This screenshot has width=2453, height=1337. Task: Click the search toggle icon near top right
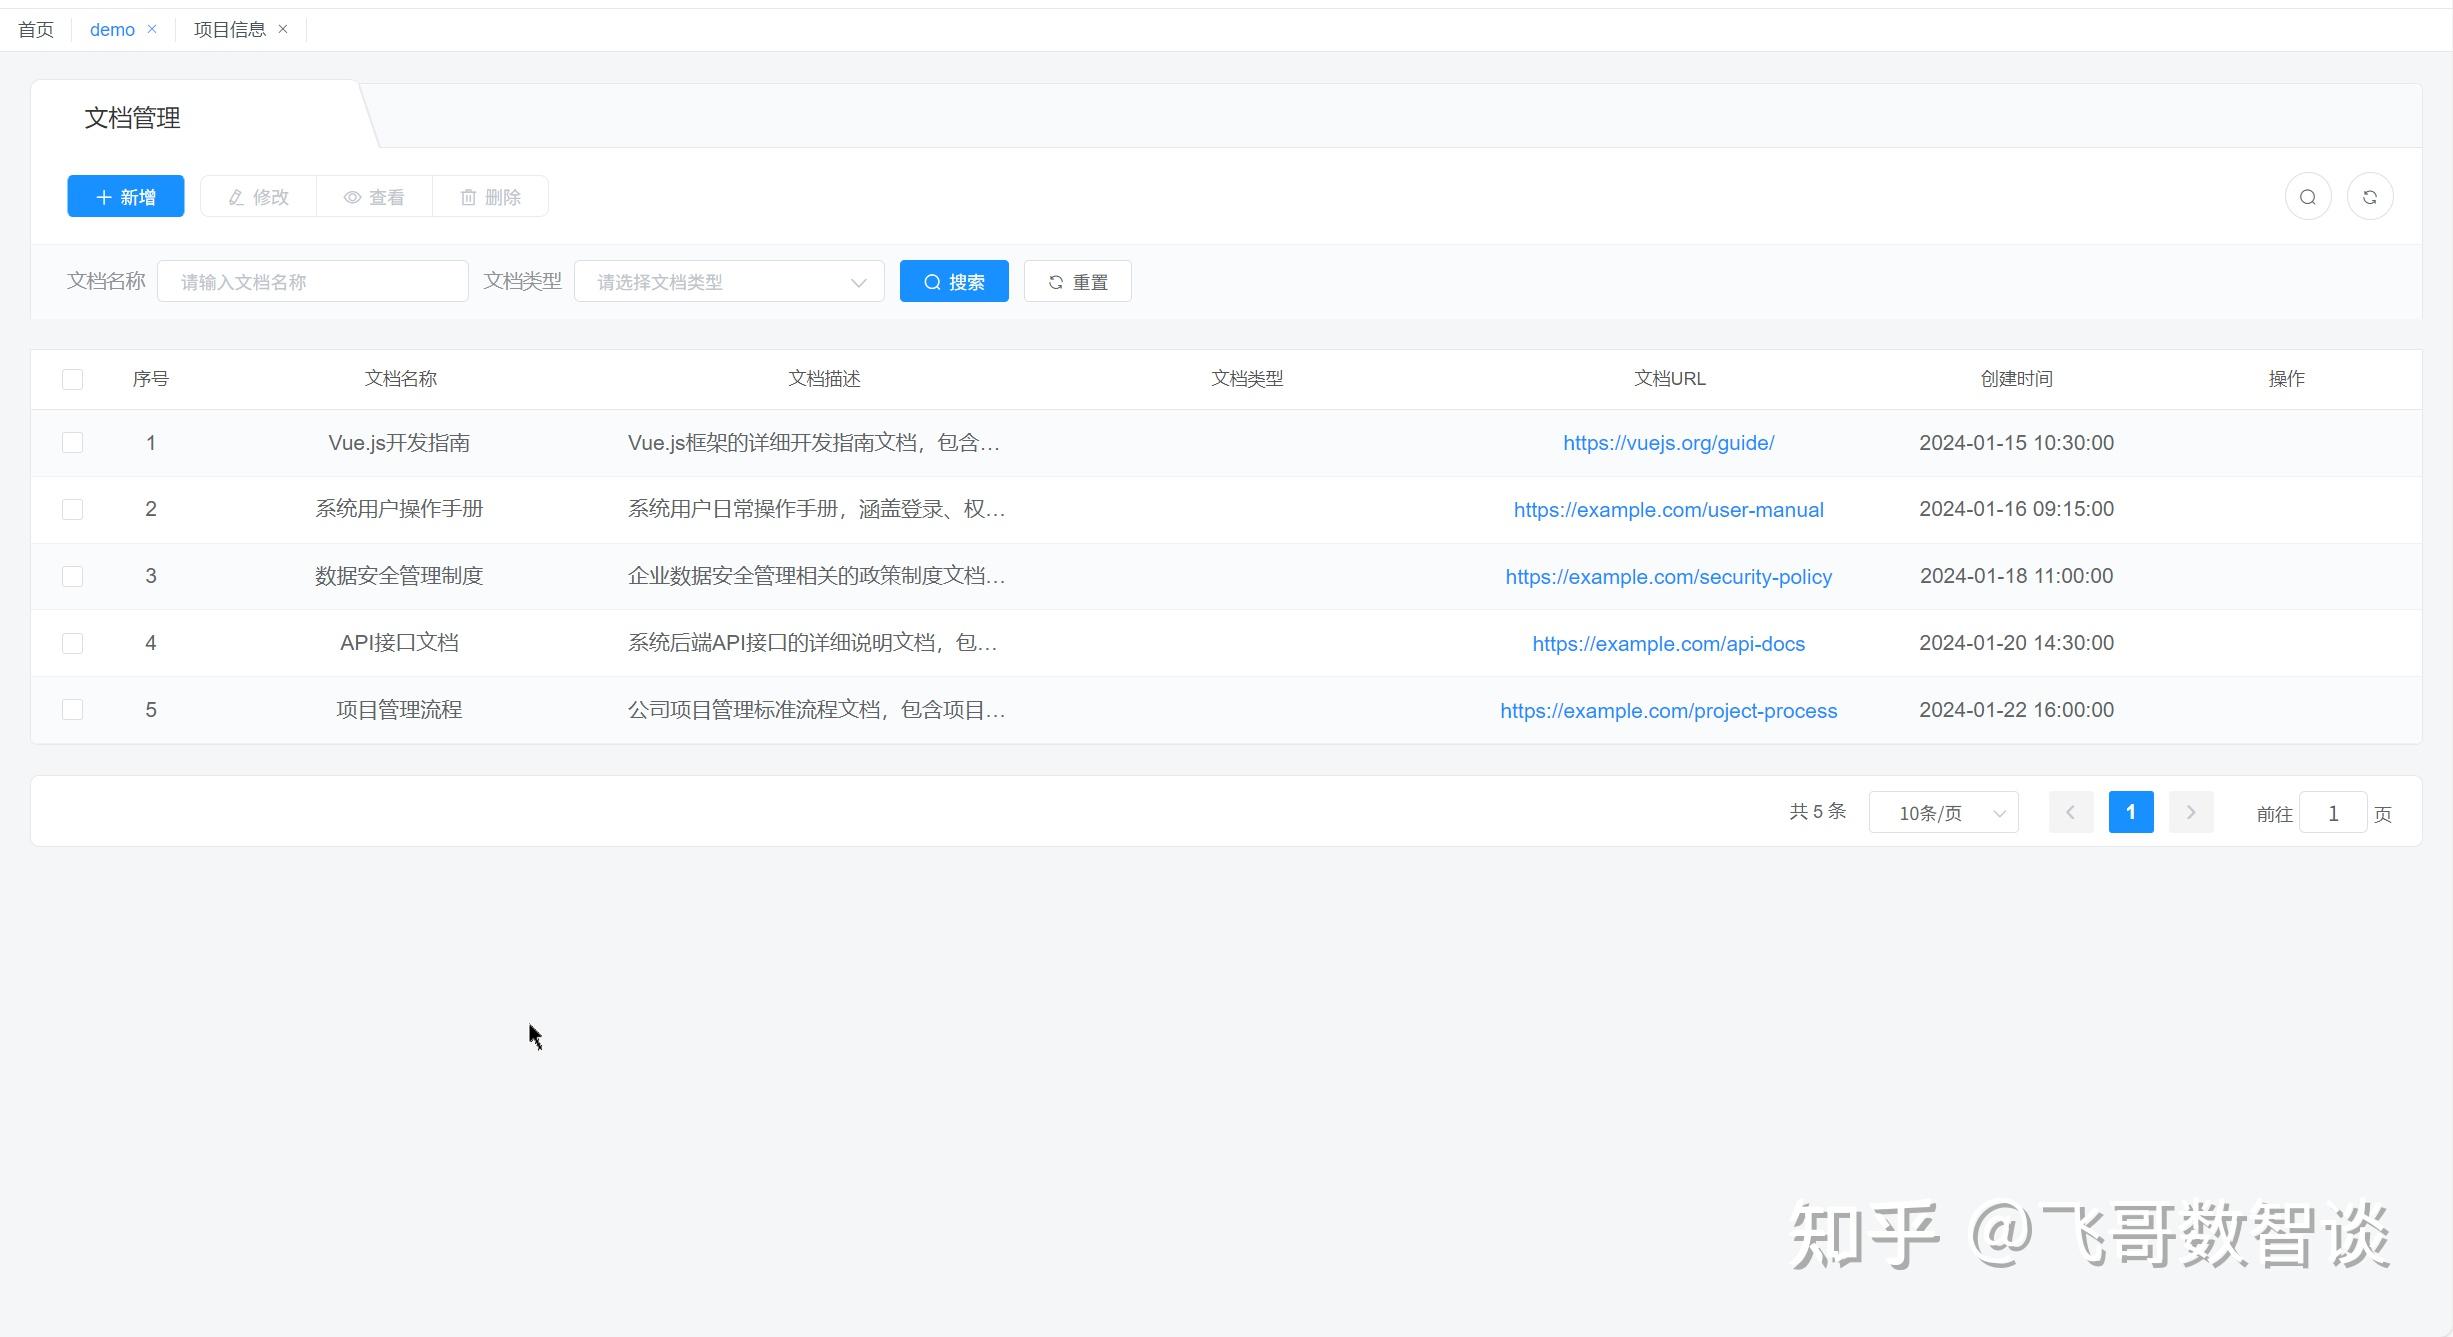2307,196
